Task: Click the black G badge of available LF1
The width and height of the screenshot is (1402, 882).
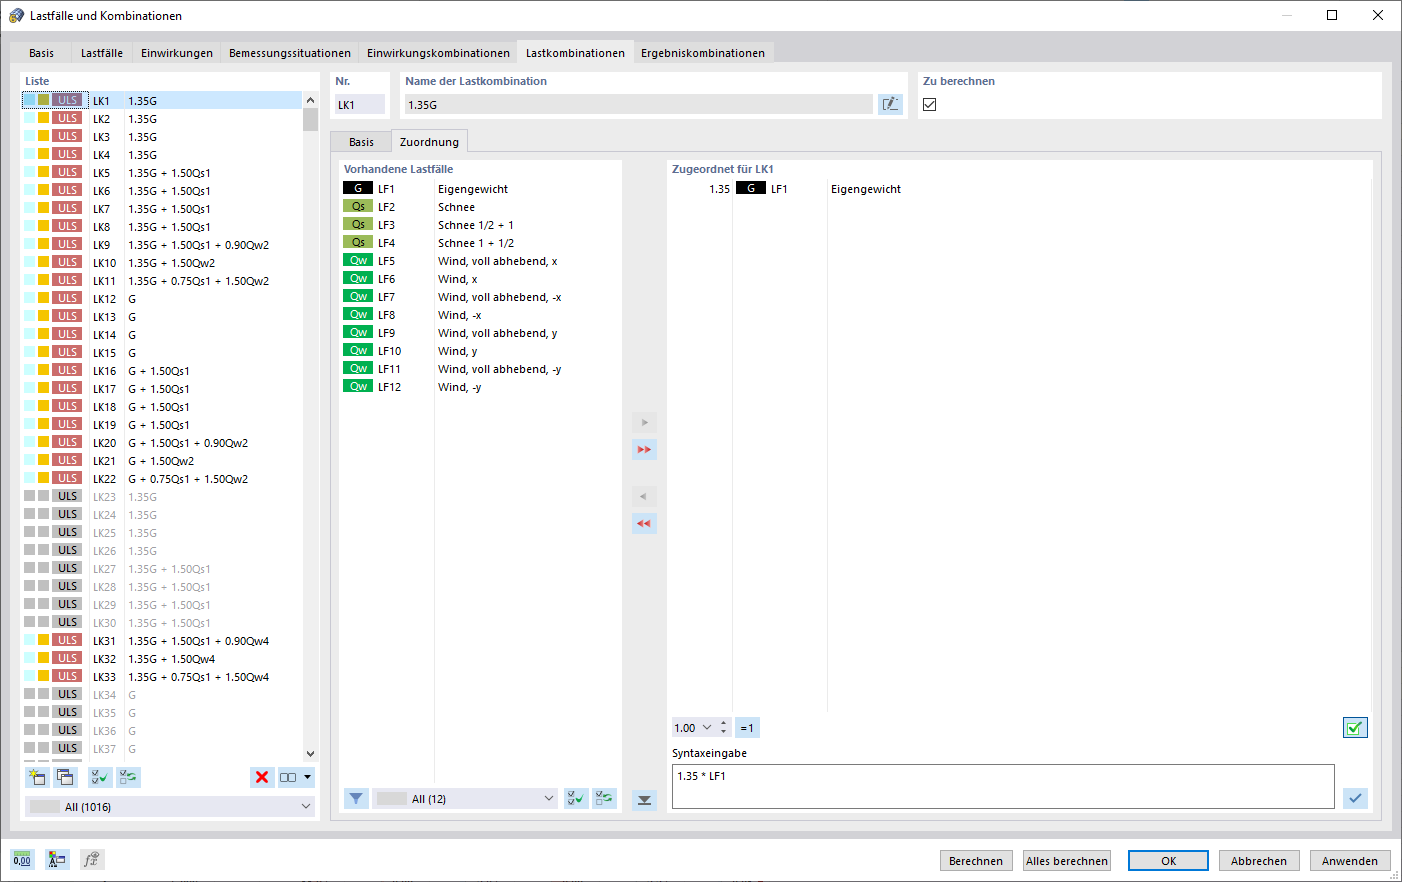Action: click(x=358, y=188)
